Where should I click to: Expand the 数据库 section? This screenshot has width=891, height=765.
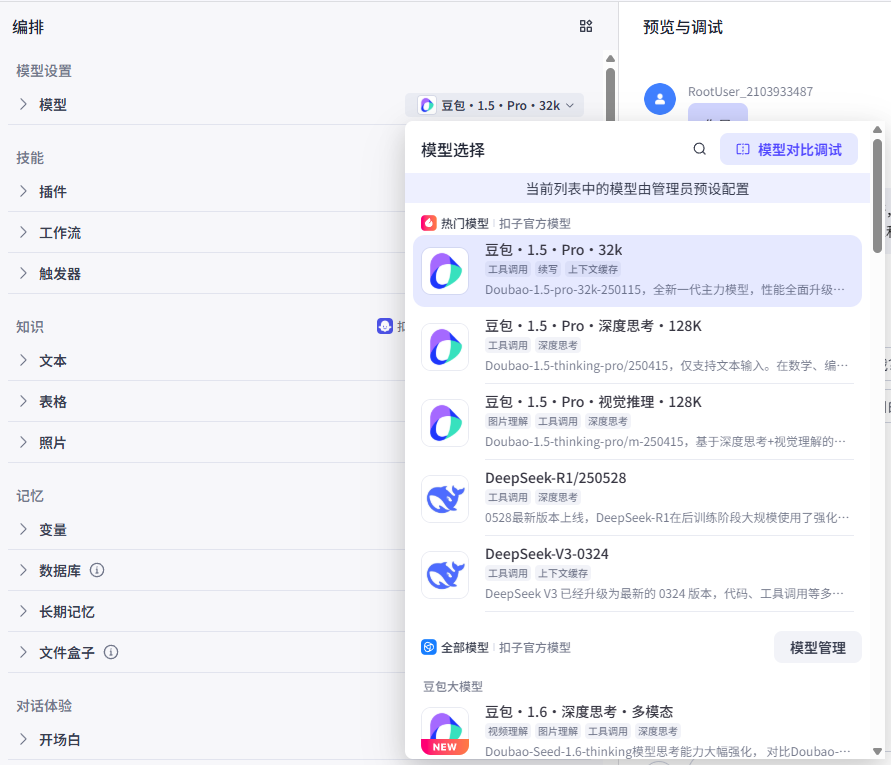(23, 570)
